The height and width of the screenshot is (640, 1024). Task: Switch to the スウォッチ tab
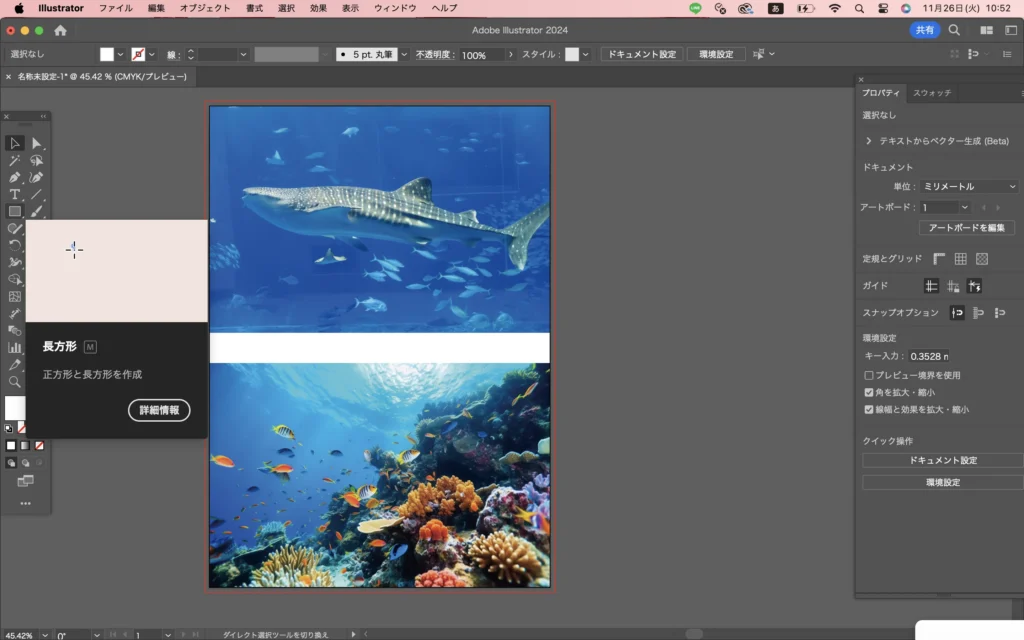932,93
